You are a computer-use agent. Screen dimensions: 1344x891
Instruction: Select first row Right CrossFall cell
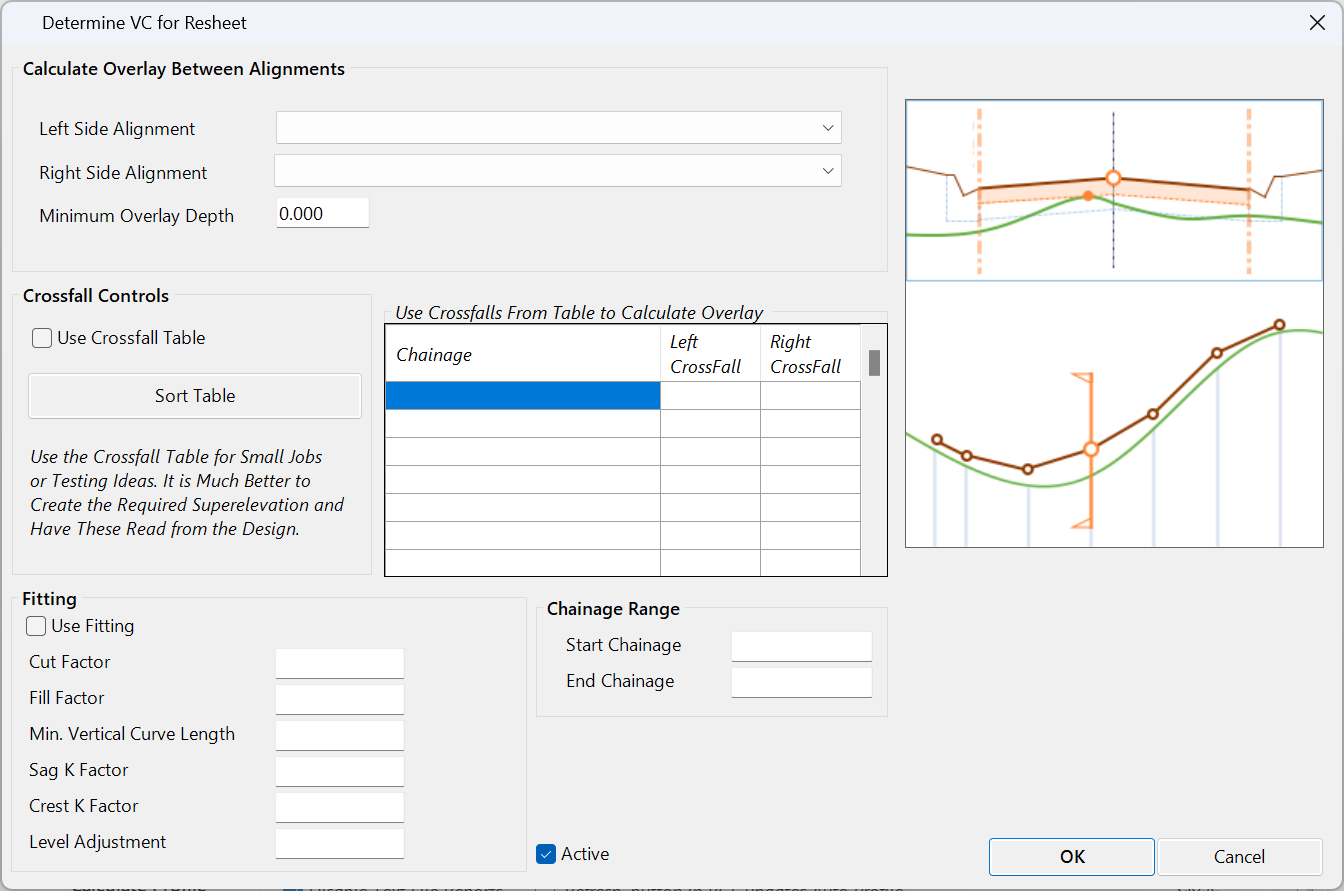click(x=810, y=396)
